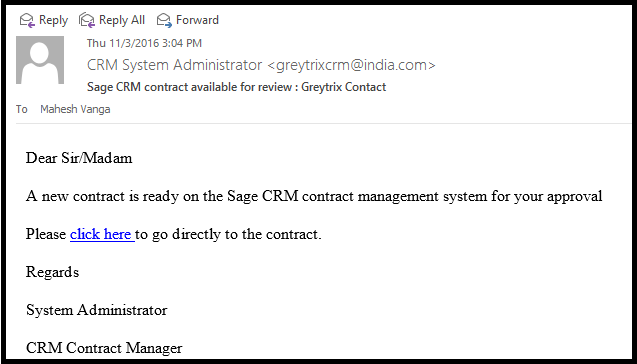Click the greytrixcrm@india.com sender address
The image size is (637, 364).
(x=351, y=65)
